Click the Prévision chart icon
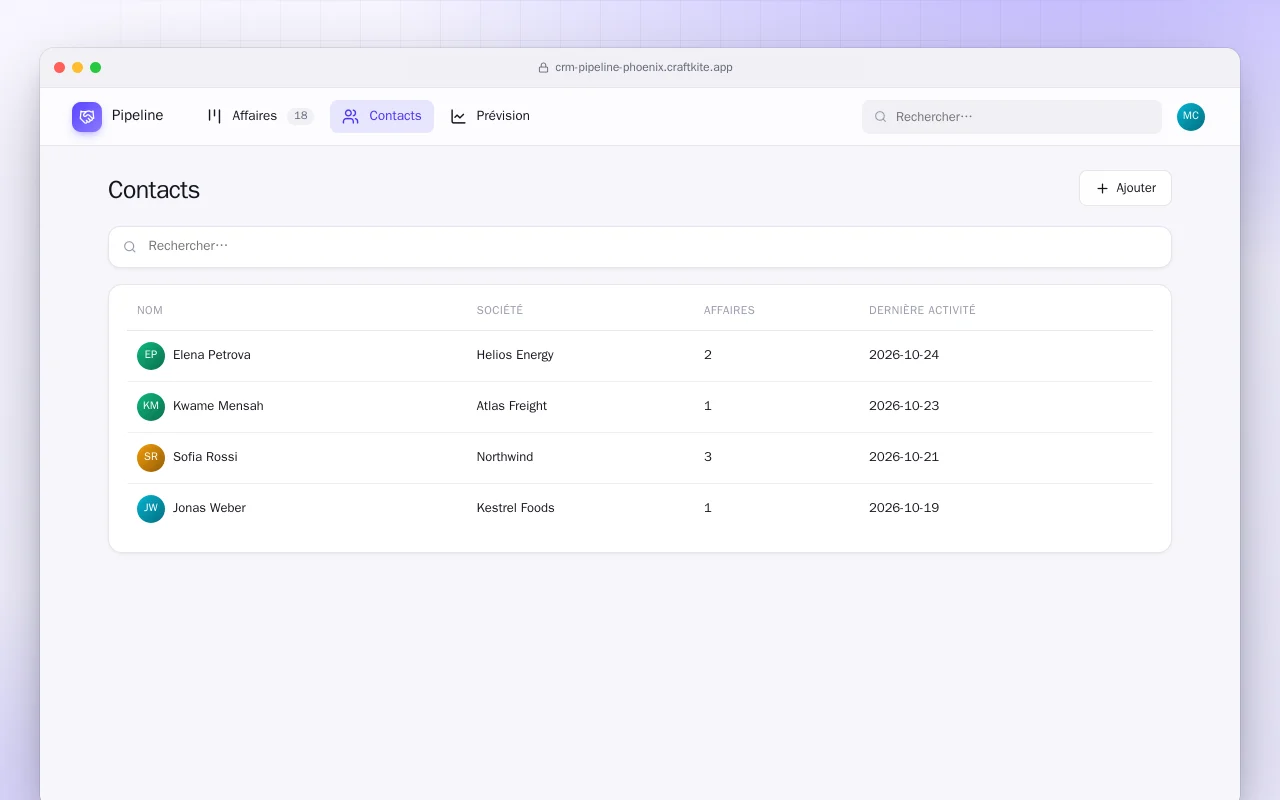 458,116
